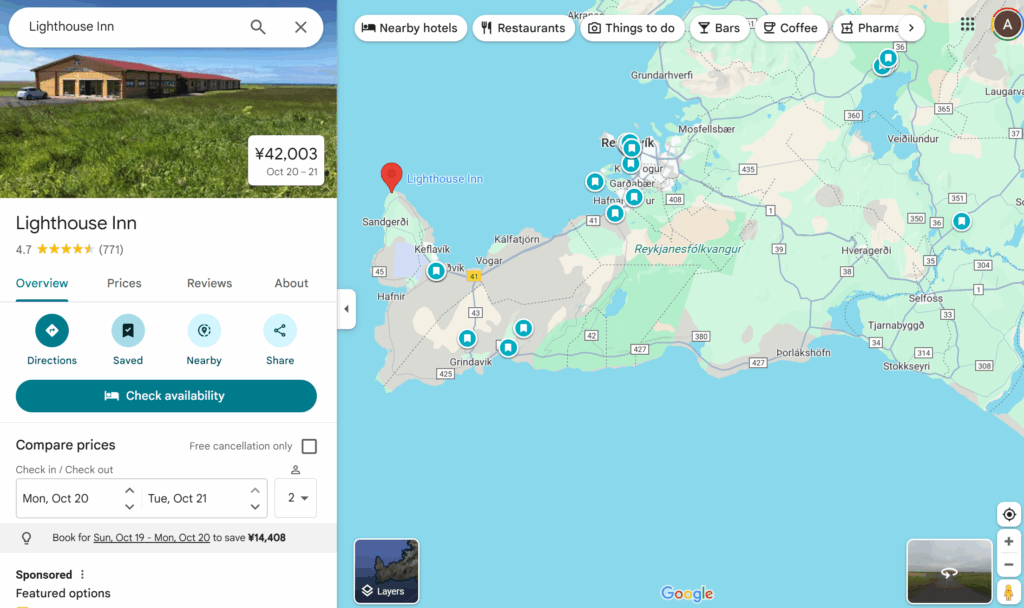
Task: Click the Selfoss town label
Action: coord(925,298)
